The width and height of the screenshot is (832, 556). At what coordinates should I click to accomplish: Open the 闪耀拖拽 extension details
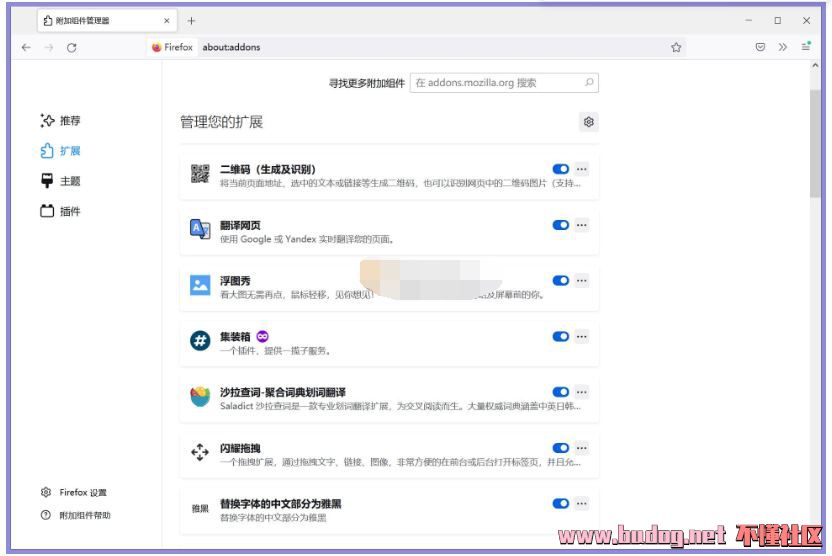coord(389,454)
